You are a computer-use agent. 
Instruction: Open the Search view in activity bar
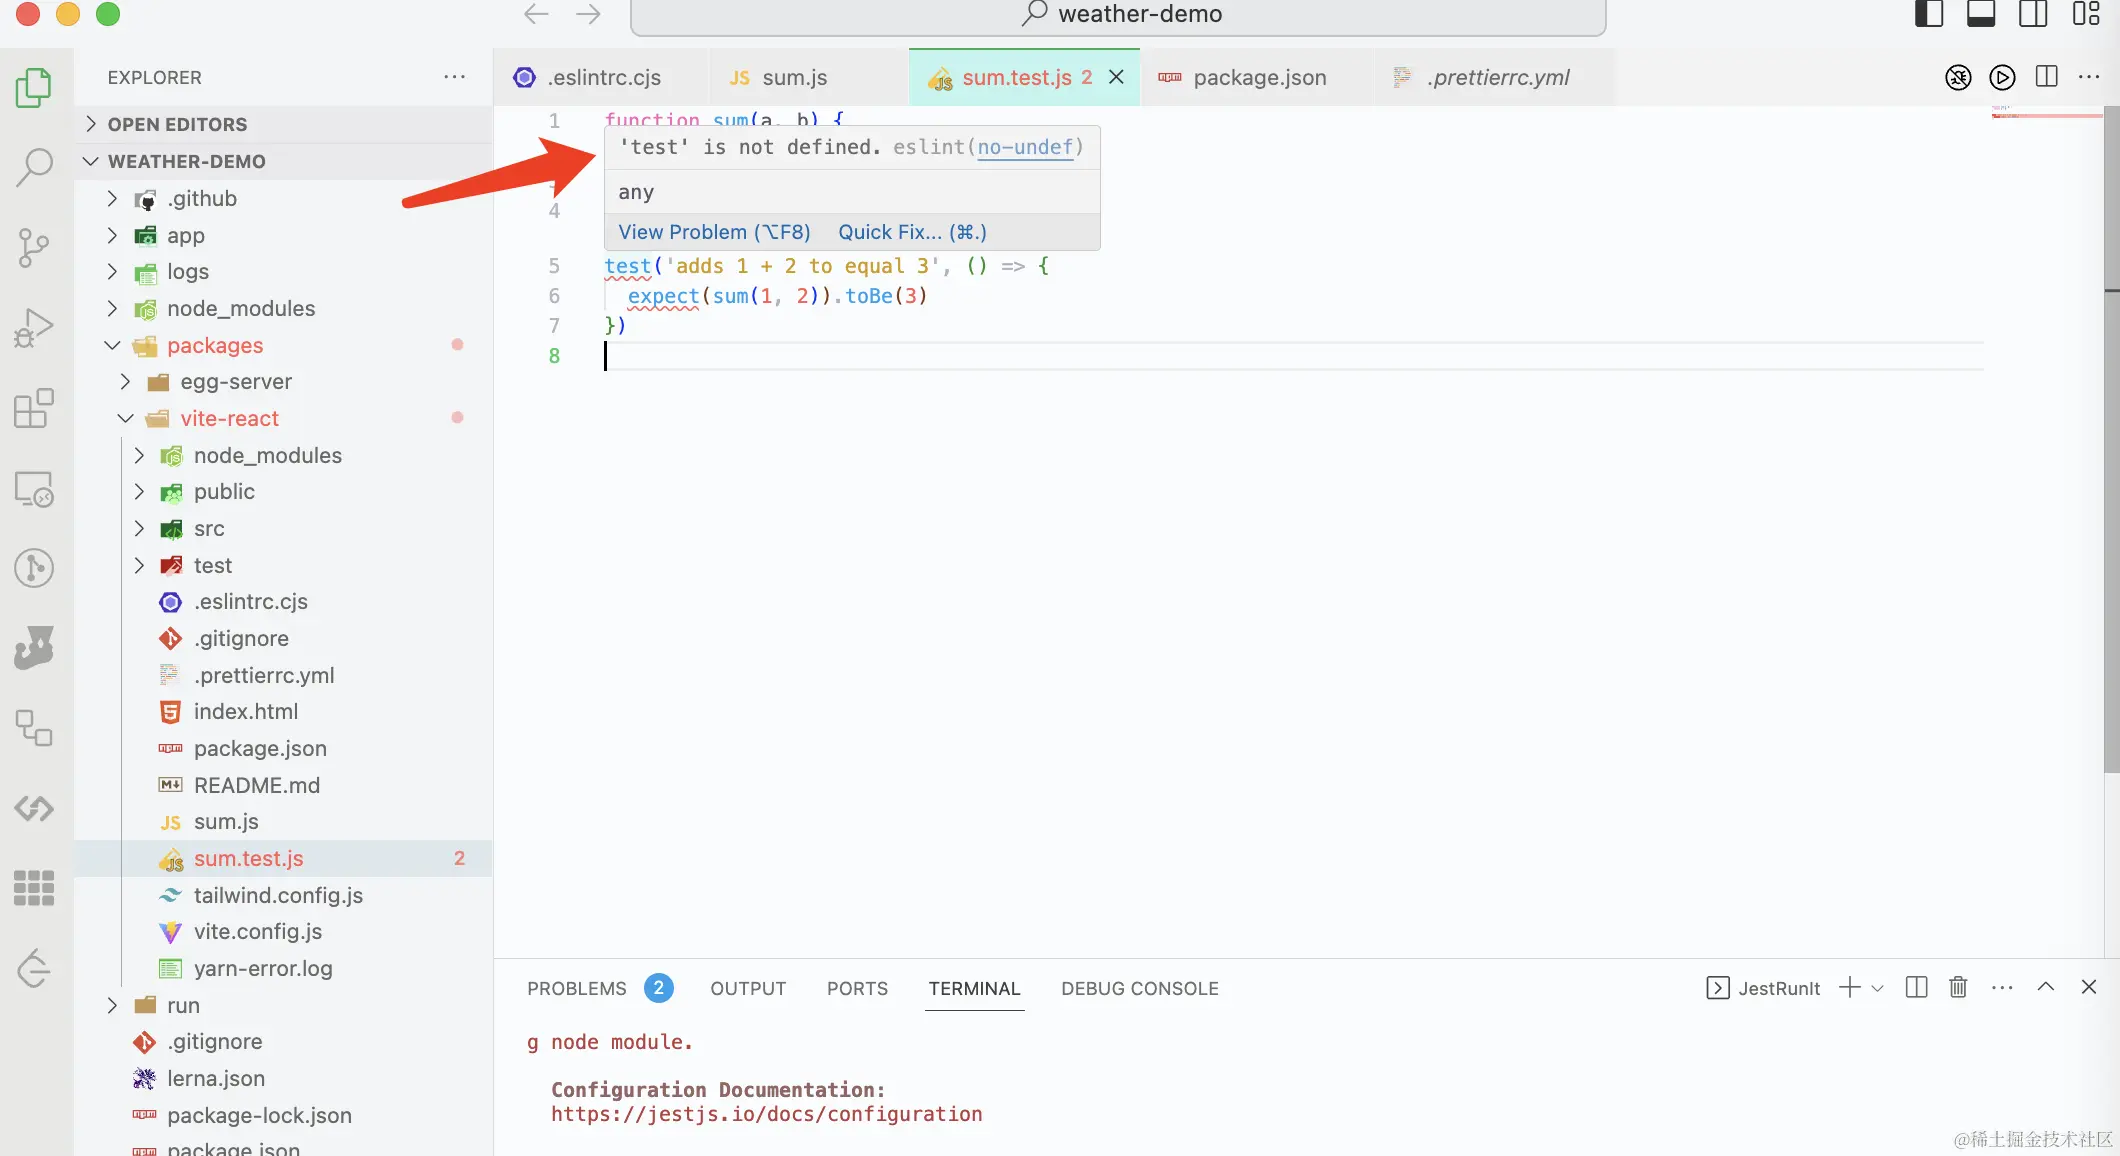pos(35,167)
